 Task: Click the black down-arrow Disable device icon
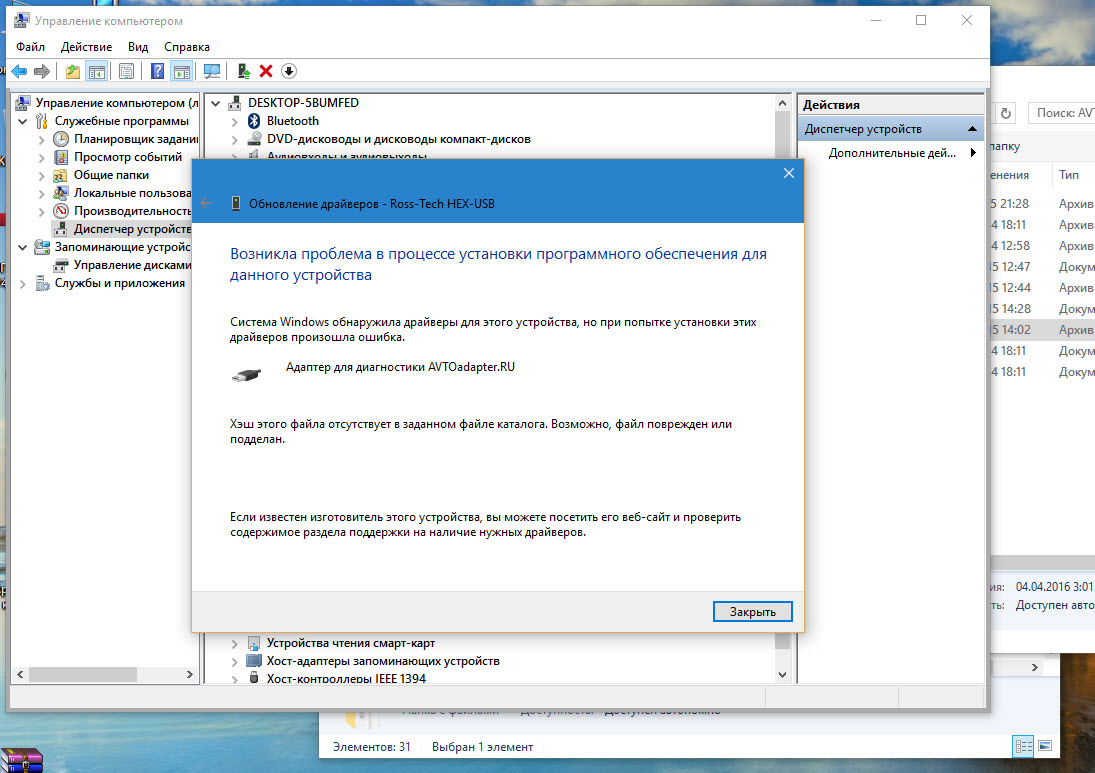[289, 71]
